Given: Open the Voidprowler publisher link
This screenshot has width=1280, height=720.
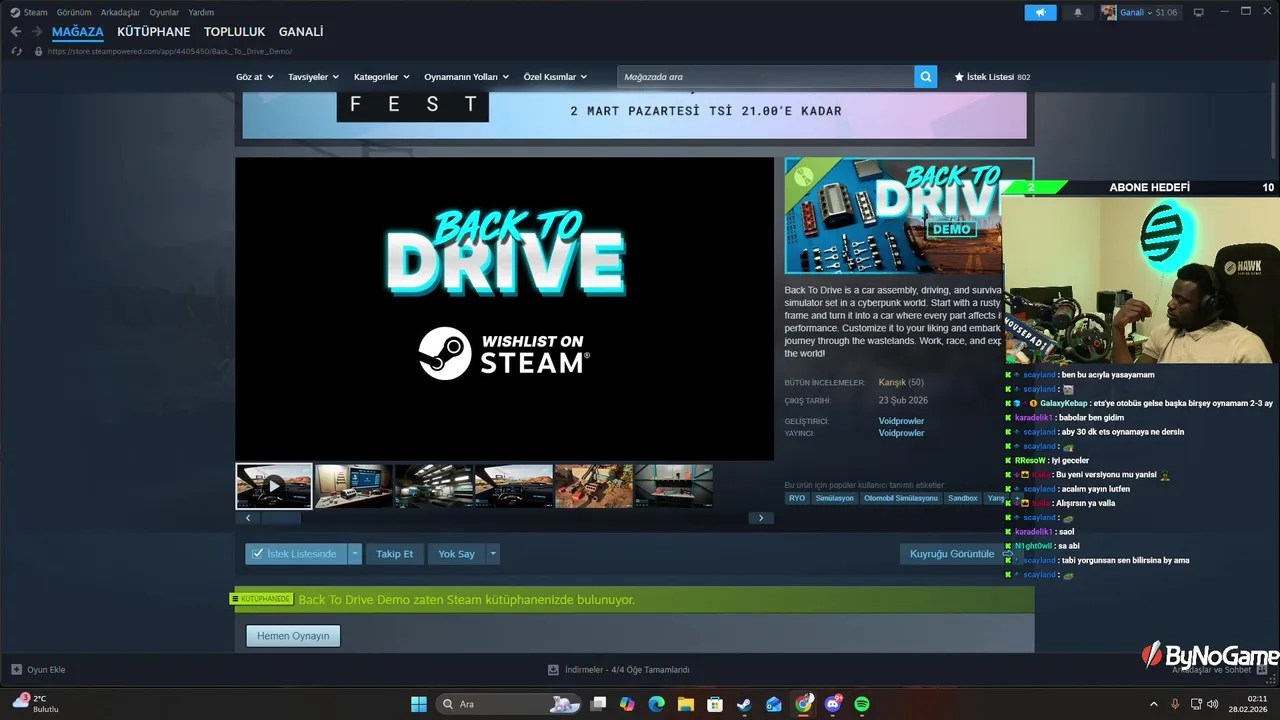Looking at the screenshot, I should (901, 433).
